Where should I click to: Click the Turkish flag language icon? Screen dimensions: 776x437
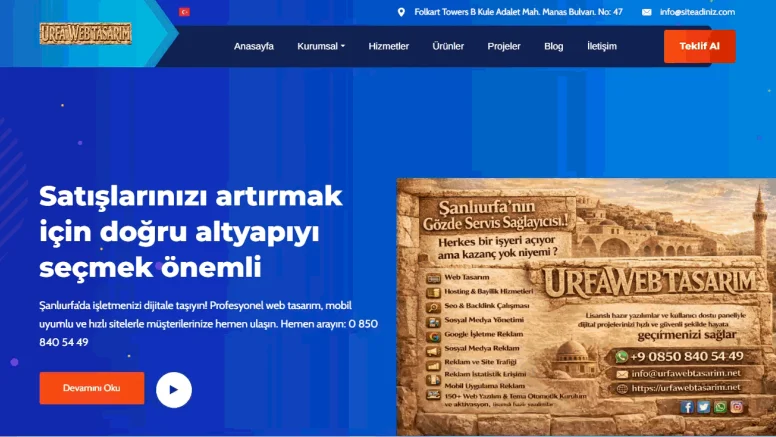pyautogui.click(x=184, y=12)
